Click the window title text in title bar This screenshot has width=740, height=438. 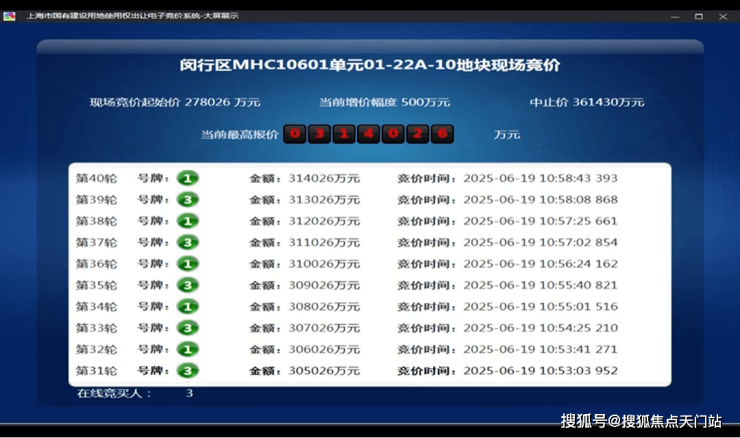coord(133,16)
